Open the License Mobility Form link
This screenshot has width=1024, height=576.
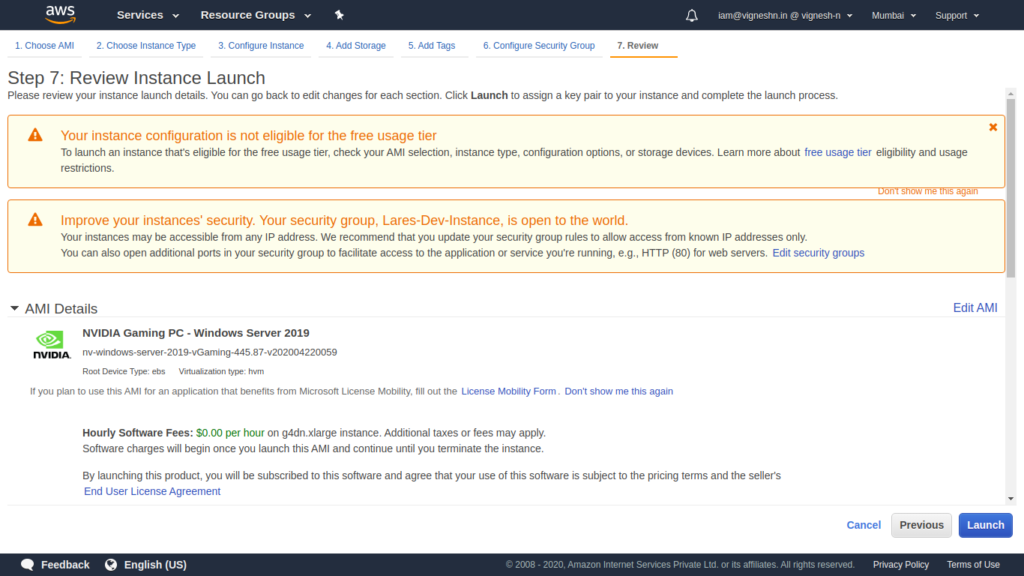click(509, 391)
